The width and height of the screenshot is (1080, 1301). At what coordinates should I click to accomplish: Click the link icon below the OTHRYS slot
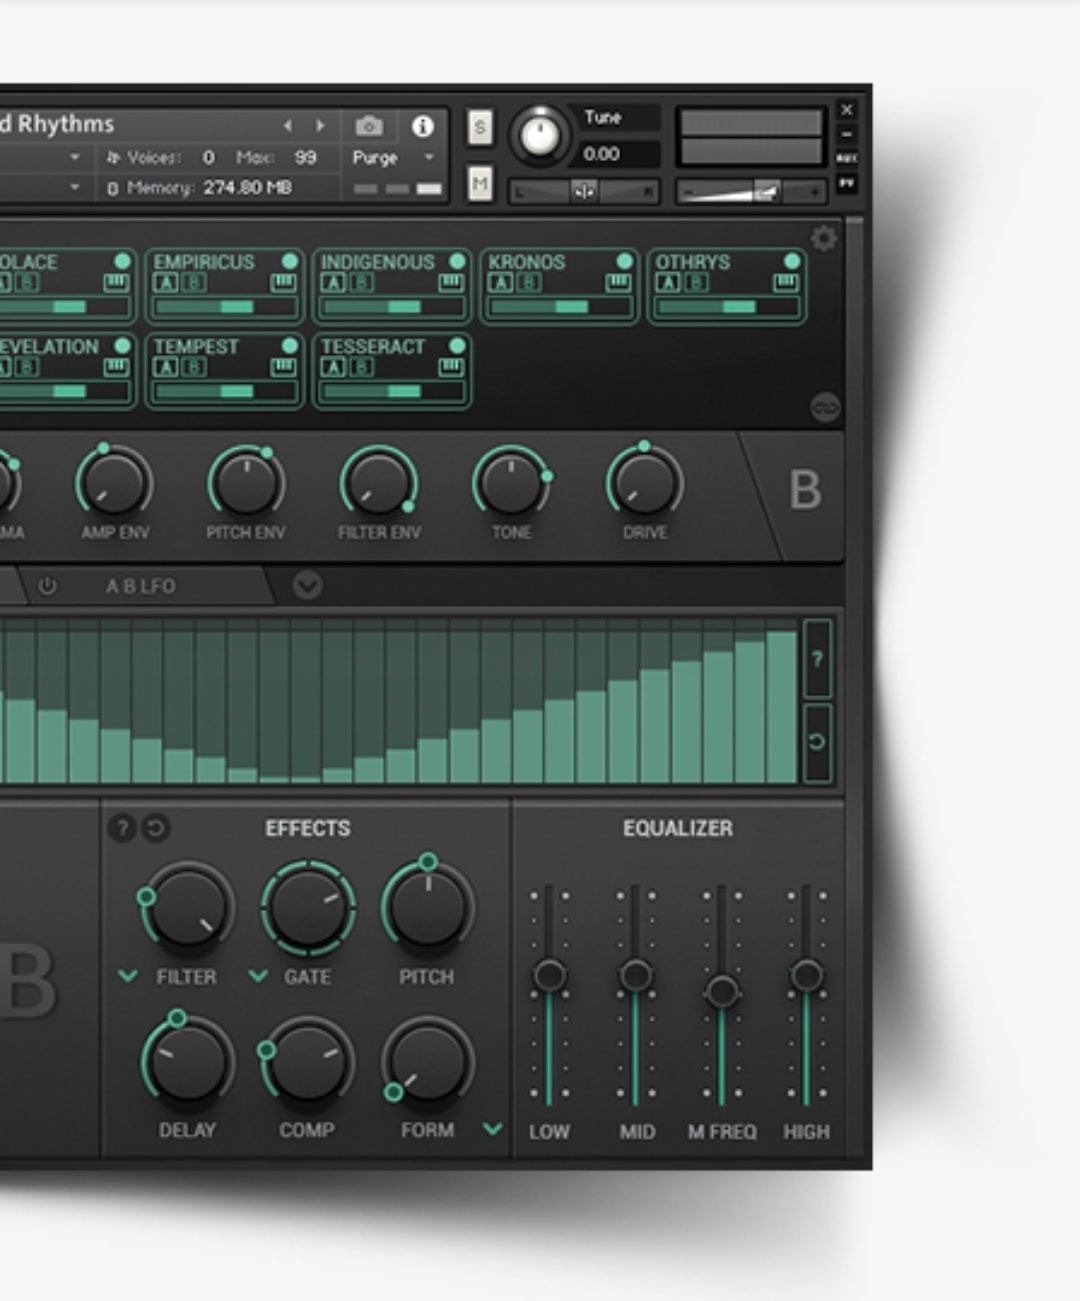point(822,408)
